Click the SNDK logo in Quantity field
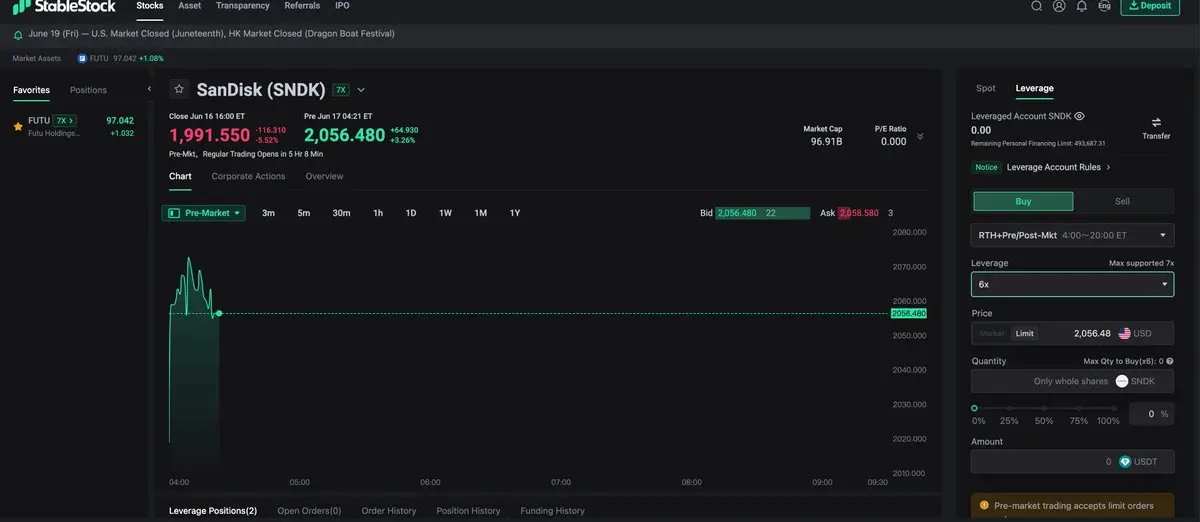The width and height of the screenshot is (1200, 522). coord(1122,381)
